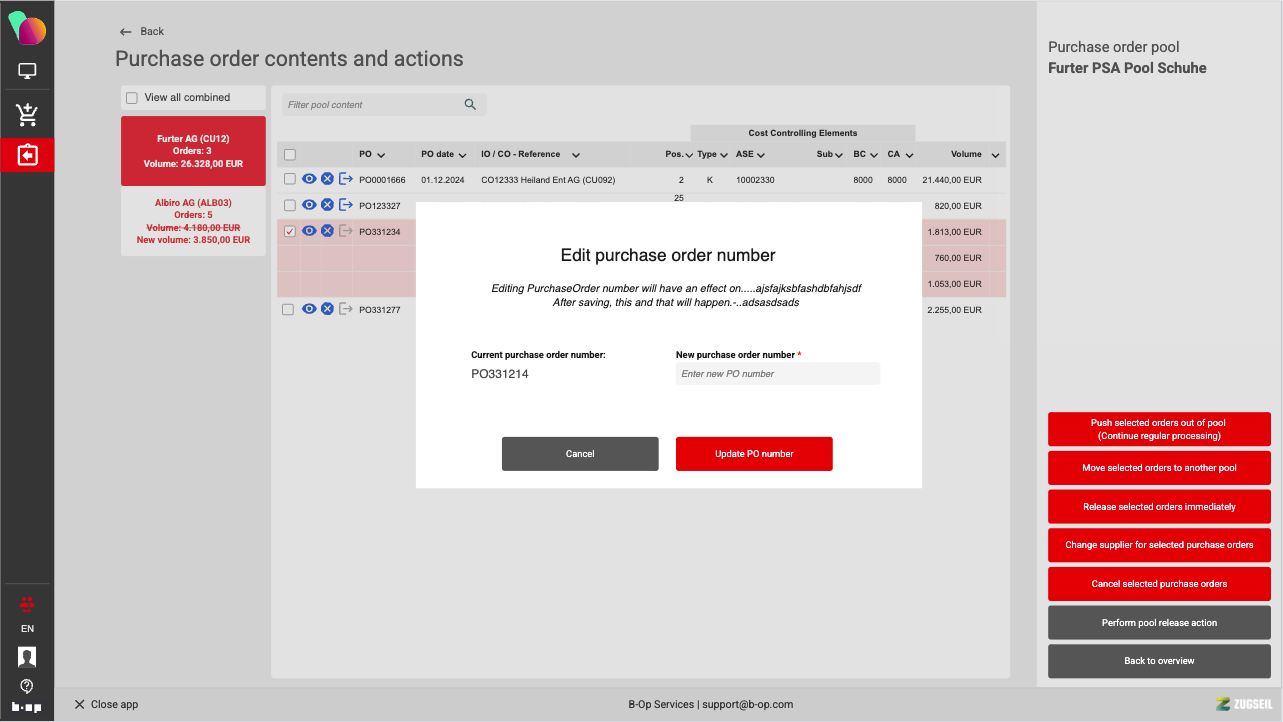Focus the new purchase order number field
Image resolution: width=1283 pixels, height=722 pixels.
click(777, 374)
